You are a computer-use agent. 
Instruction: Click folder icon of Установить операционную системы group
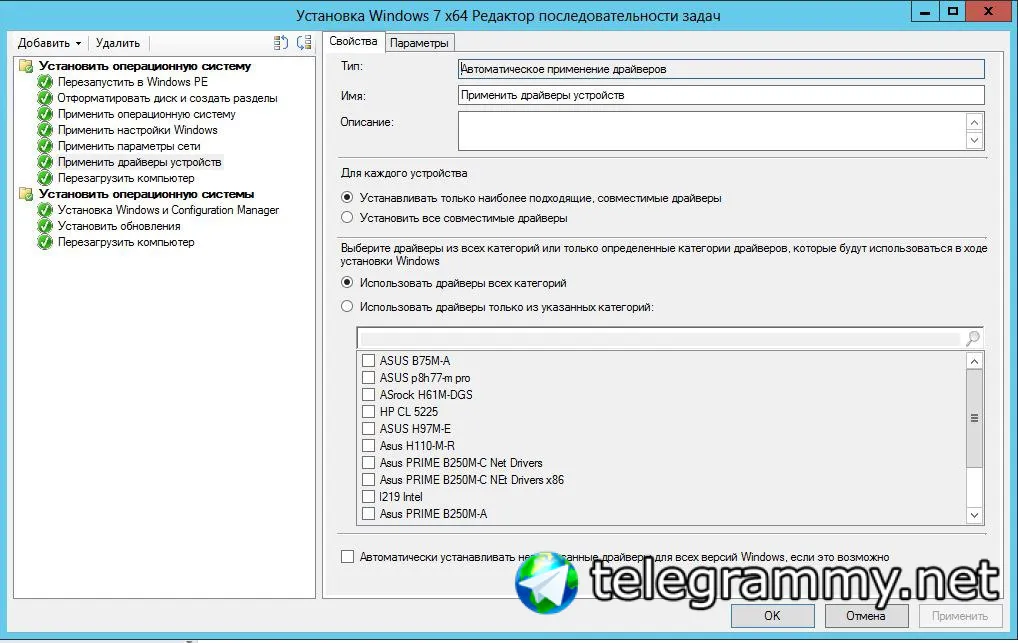click(x=26, y=194)
